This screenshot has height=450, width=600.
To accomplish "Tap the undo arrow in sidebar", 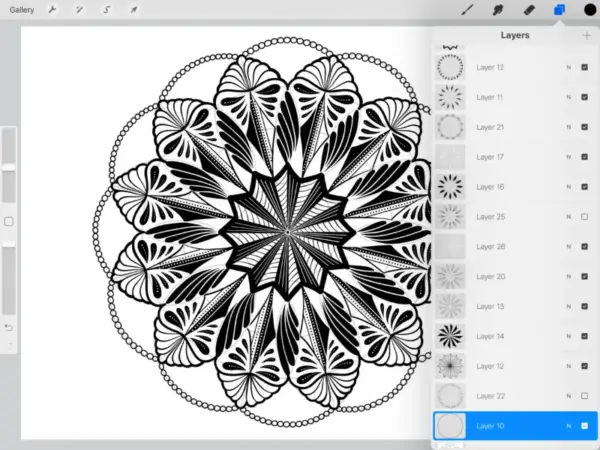I will 9,328.
